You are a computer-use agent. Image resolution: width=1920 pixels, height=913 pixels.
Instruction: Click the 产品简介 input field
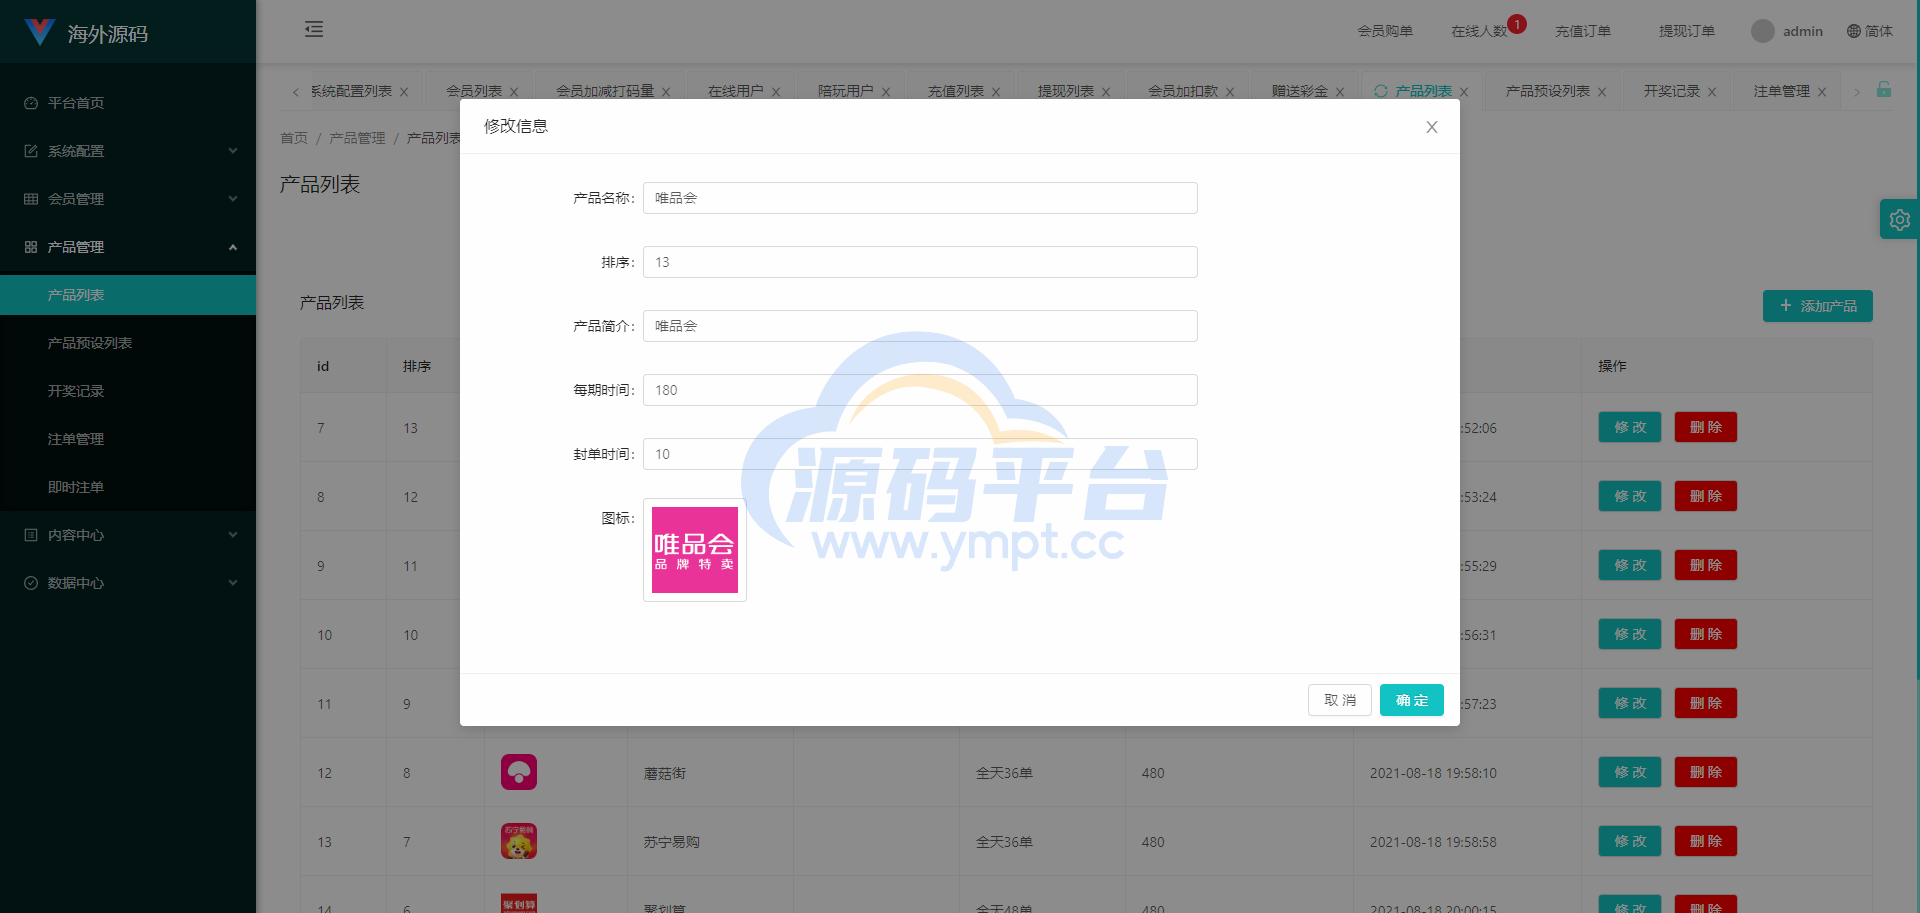920,326
